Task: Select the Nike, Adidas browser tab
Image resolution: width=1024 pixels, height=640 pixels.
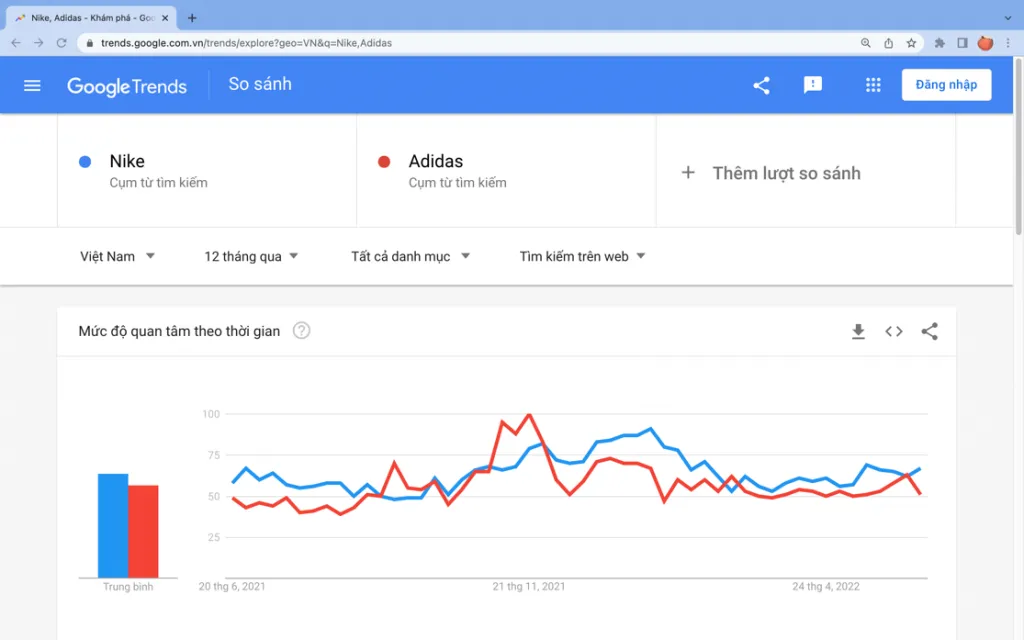Action: (91, 18)
